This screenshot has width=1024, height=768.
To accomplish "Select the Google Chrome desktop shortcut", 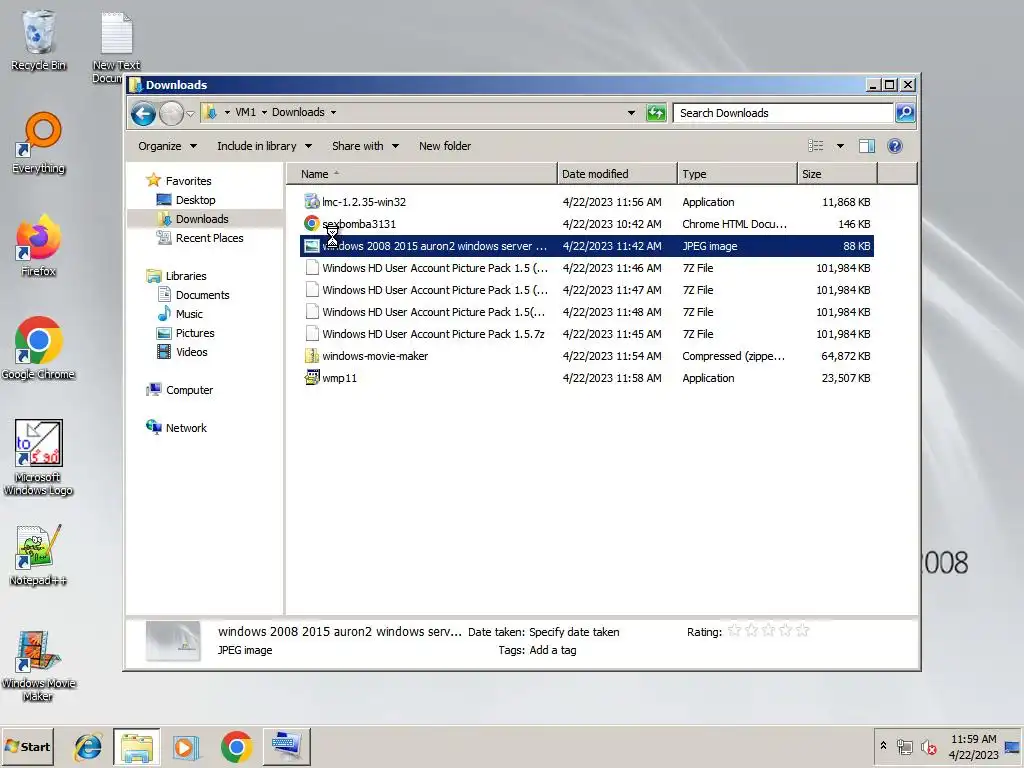I will (x=38, y=348).
